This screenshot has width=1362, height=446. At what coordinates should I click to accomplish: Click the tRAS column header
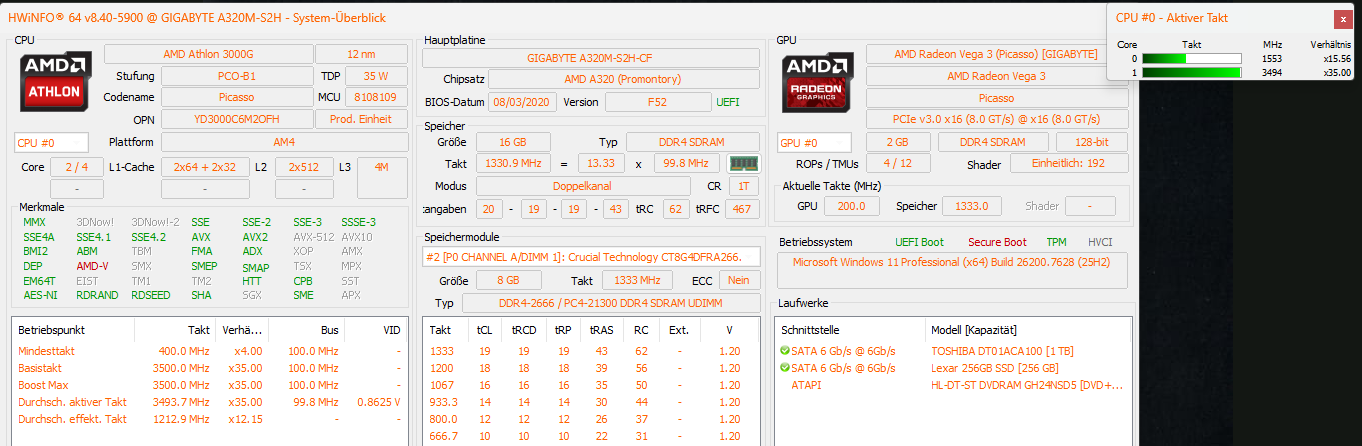pos(603,329)
